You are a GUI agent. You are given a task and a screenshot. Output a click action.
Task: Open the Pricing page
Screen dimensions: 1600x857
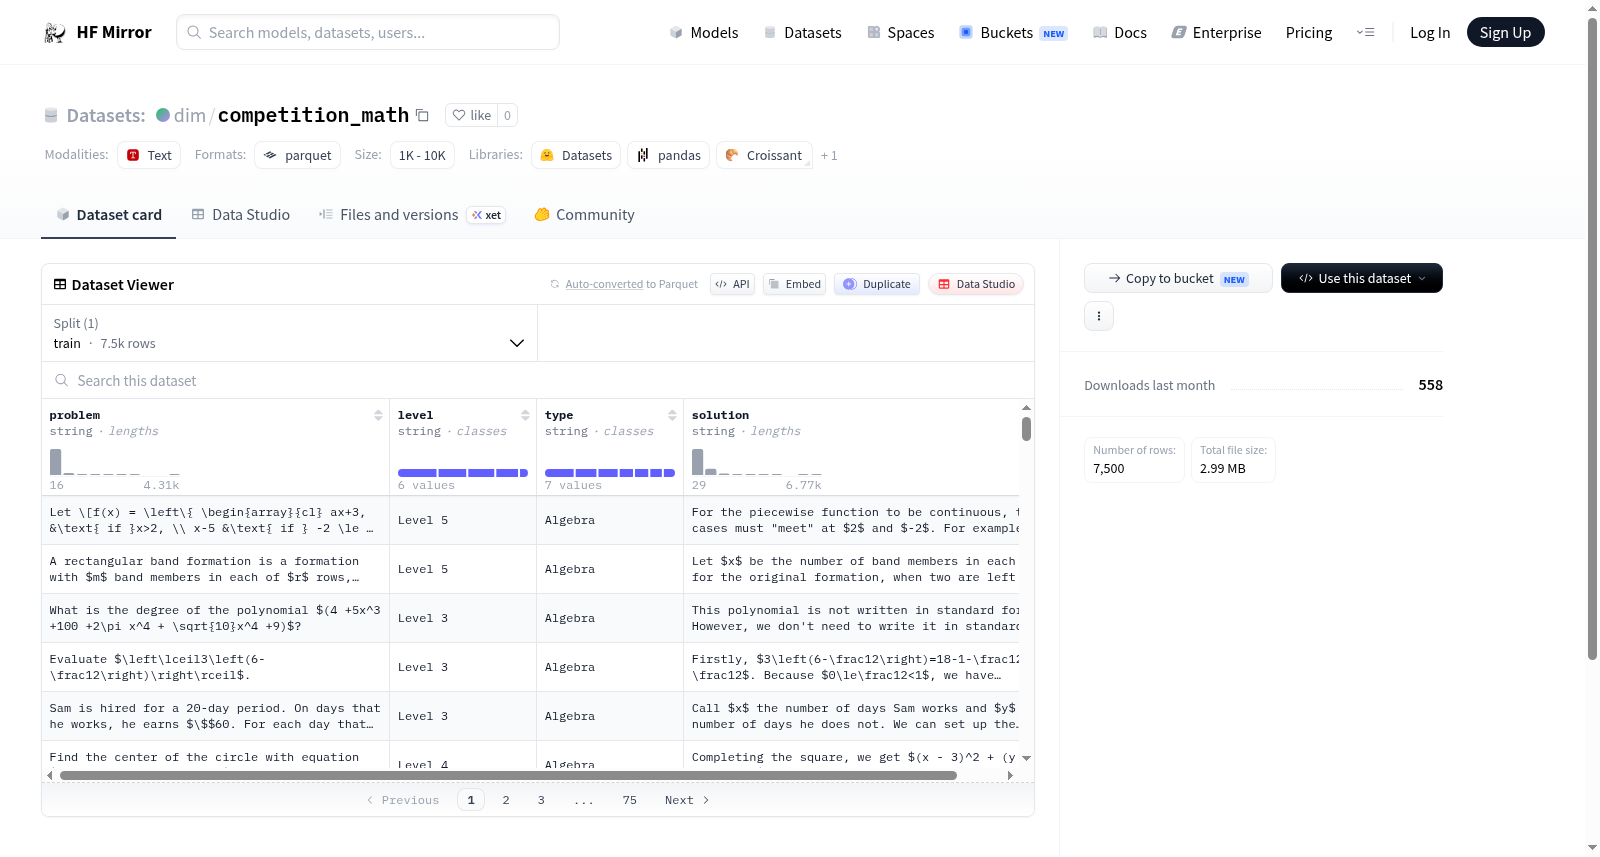point(1309,32)
